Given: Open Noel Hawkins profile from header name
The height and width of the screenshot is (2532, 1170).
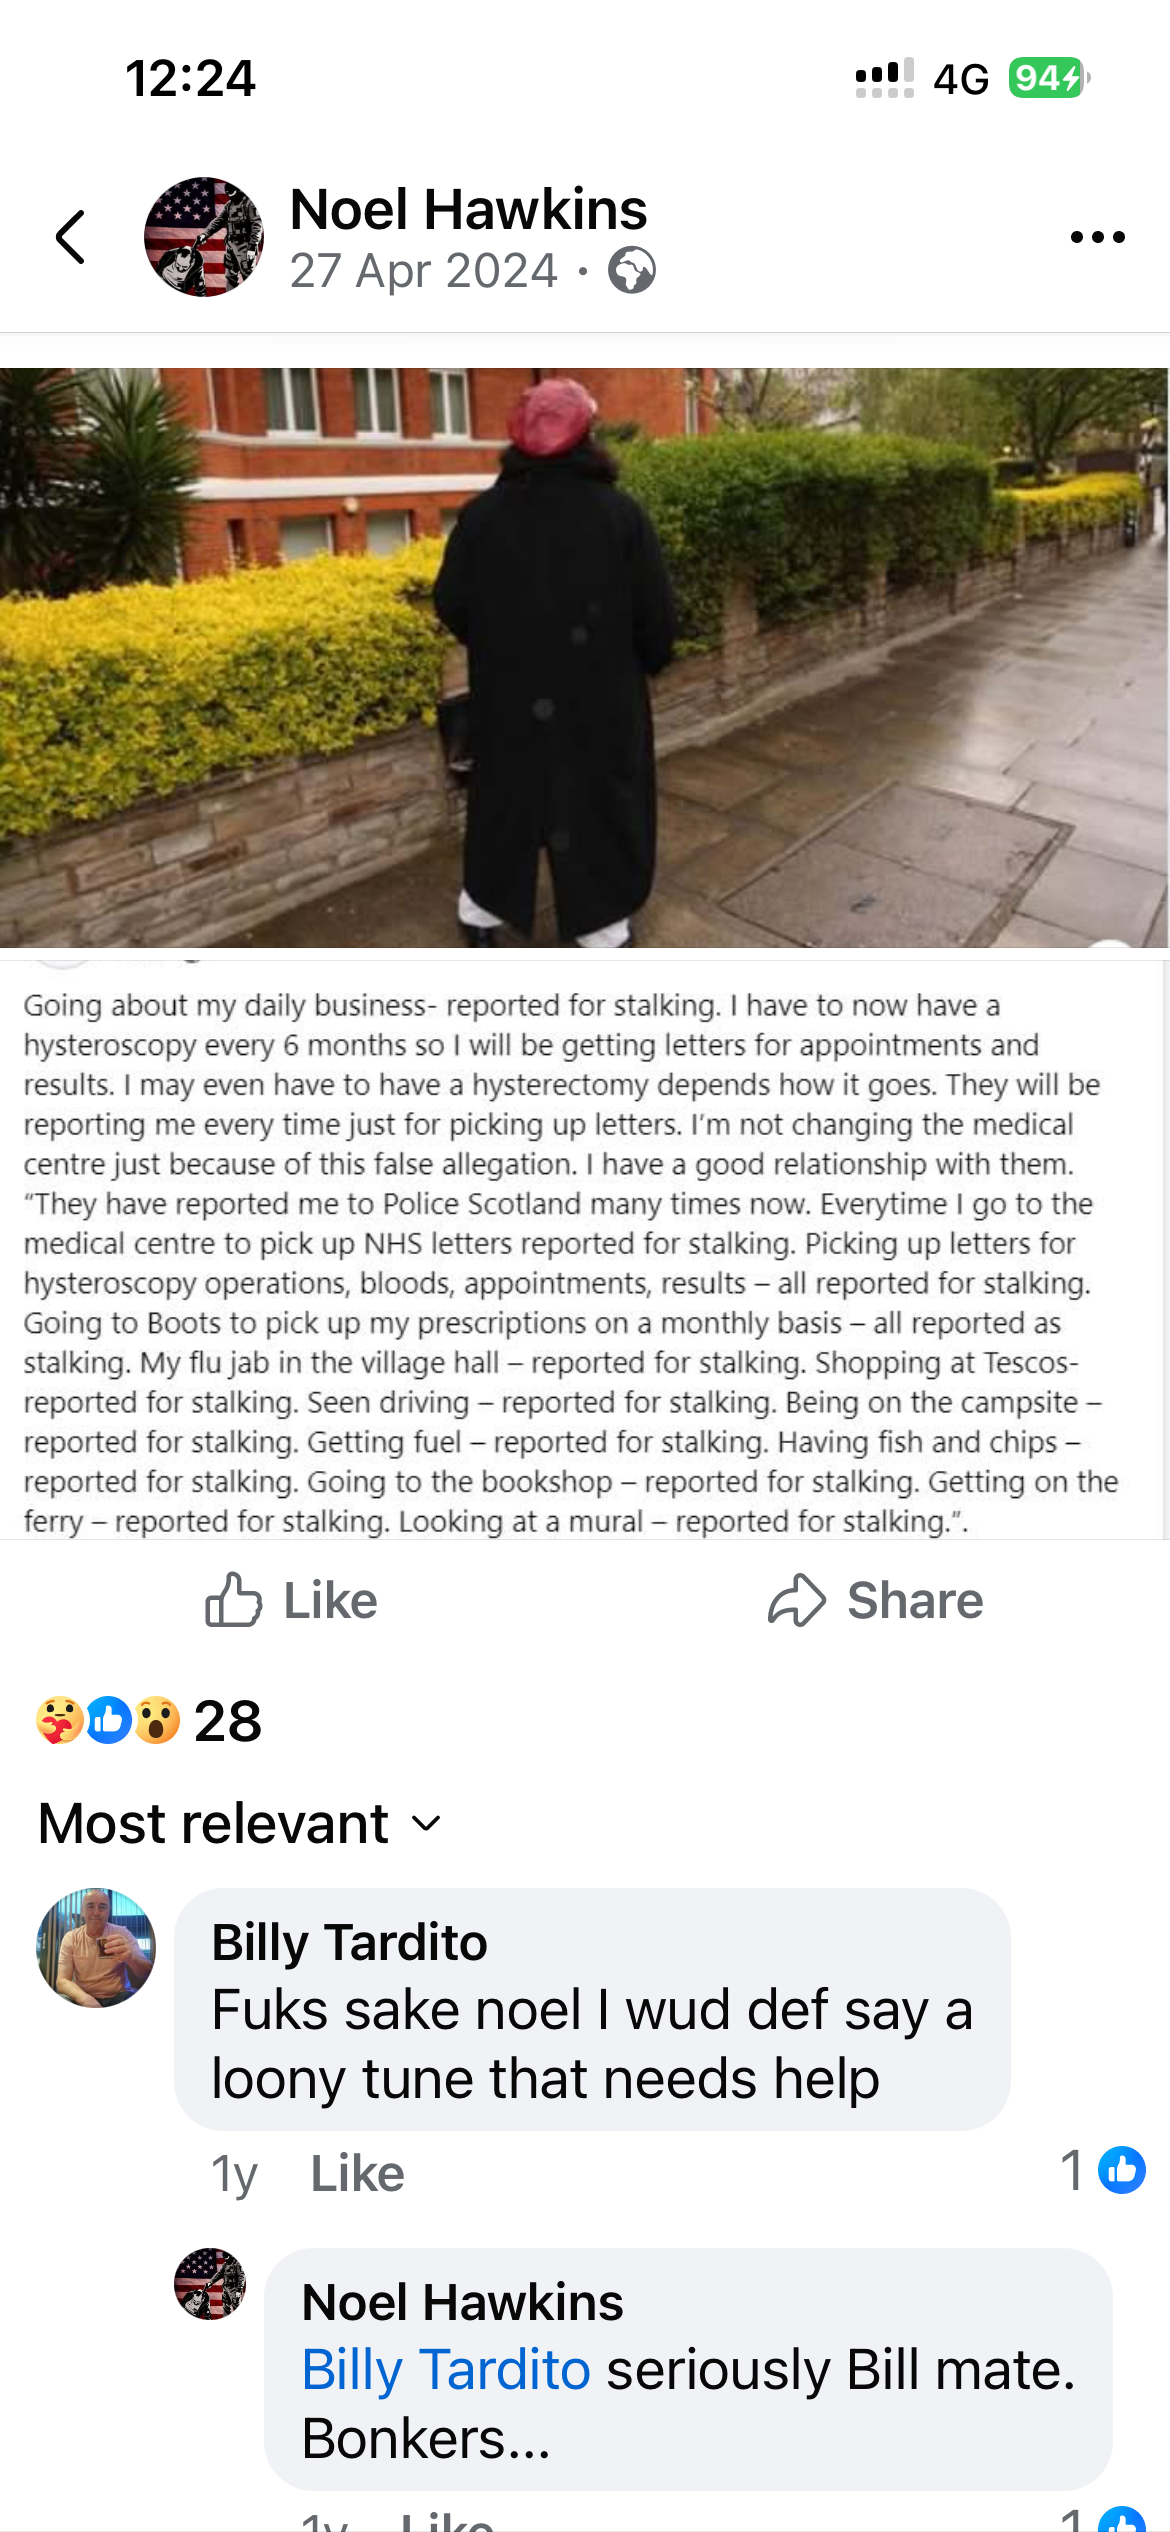Looking at the screenshot, I should pyautogui.click(x=468, y=209).
